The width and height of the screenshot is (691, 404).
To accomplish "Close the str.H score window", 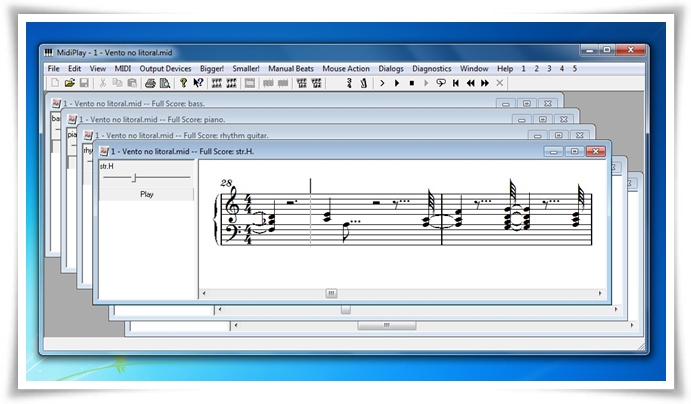I will 596,152.
